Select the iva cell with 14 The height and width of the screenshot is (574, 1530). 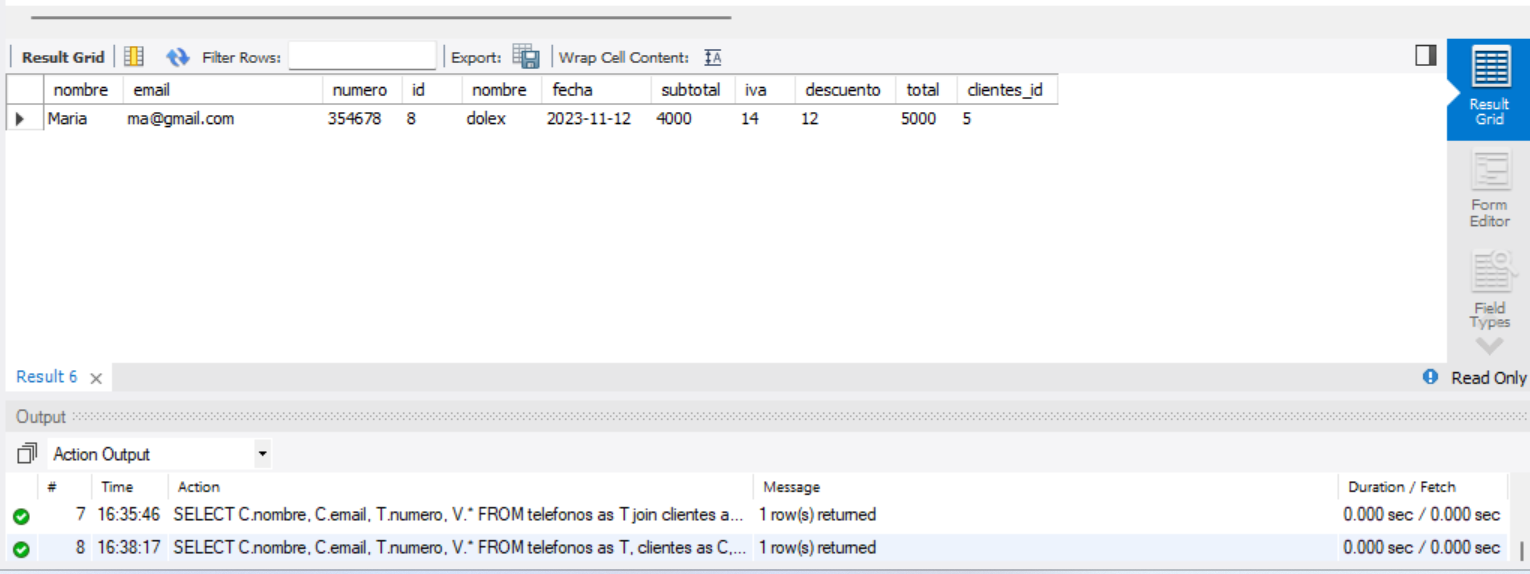[765, 119]
